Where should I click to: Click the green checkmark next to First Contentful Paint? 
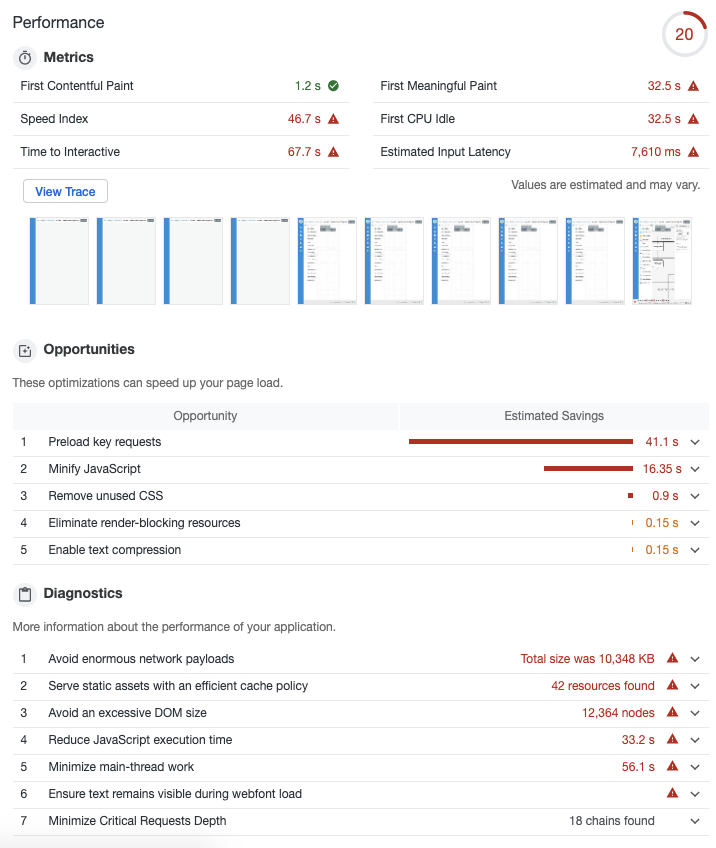tap(333, 86)
